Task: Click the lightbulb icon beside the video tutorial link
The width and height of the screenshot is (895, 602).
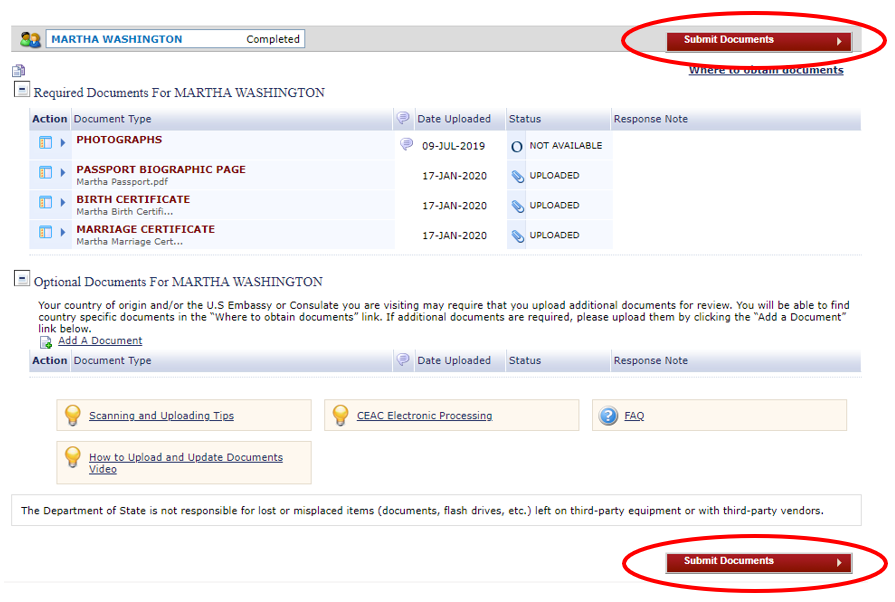Action: pyautogui.click(x=72, y=457)
